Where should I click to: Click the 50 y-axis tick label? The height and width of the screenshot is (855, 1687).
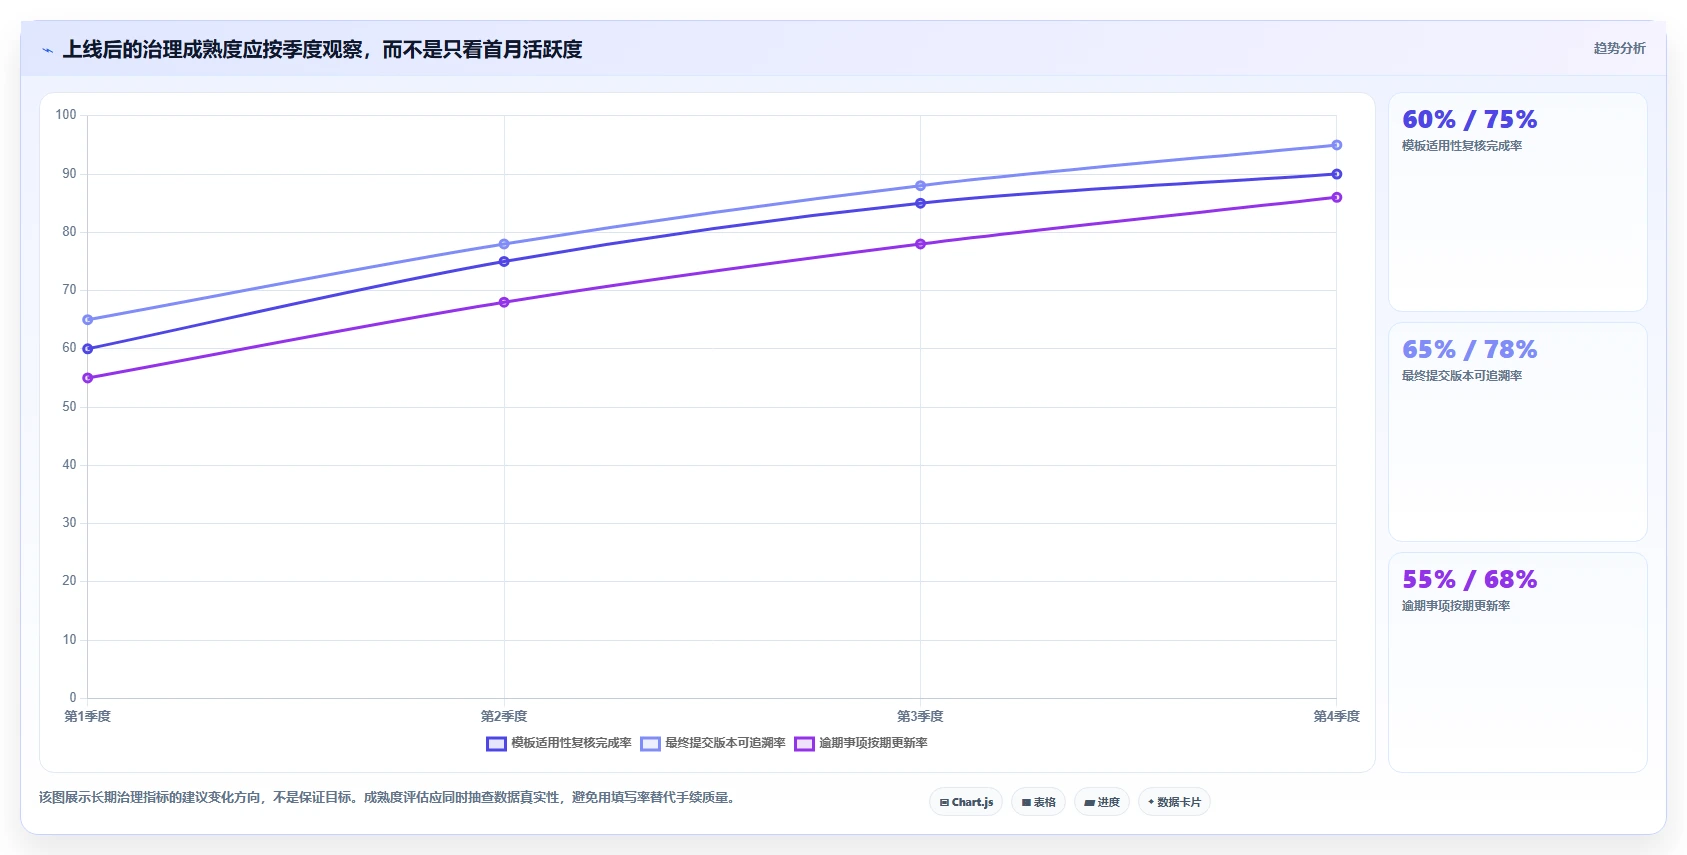coord(69,407)
